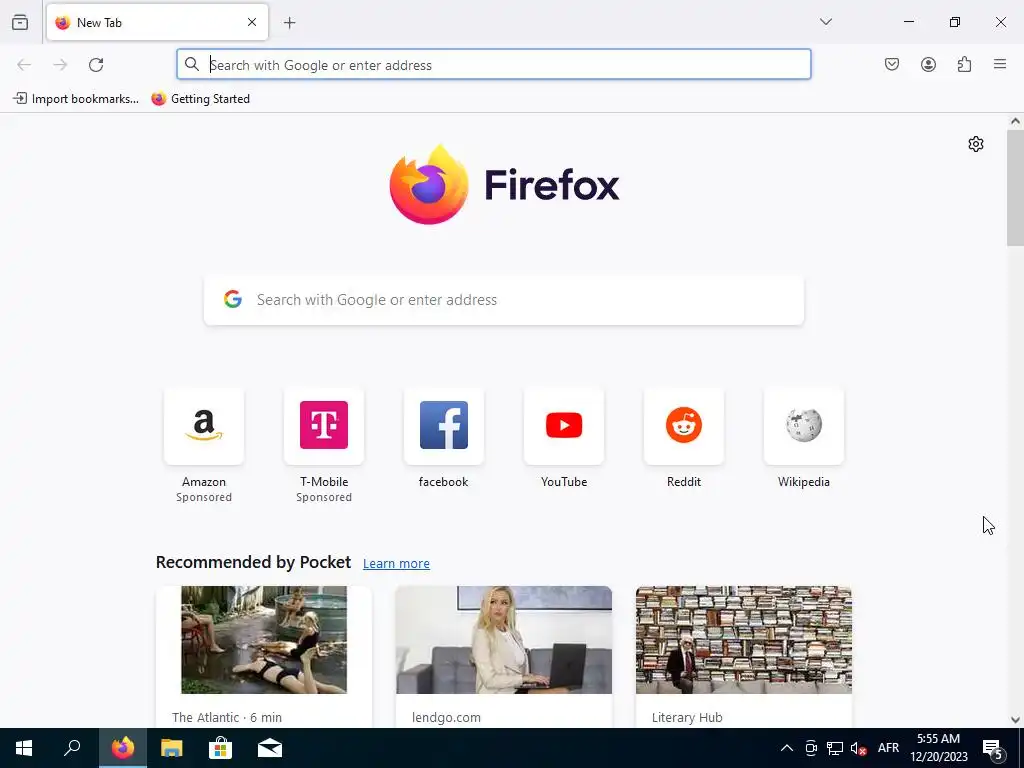Open the Mail app on the taskbar
1024x768 pixels.
270,748
